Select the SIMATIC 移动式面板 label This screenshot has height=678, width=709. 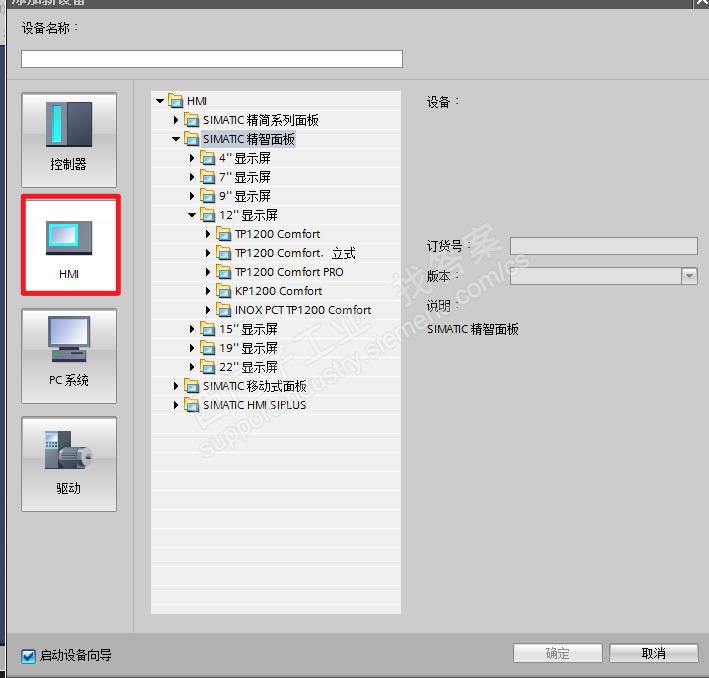point(255,386)
